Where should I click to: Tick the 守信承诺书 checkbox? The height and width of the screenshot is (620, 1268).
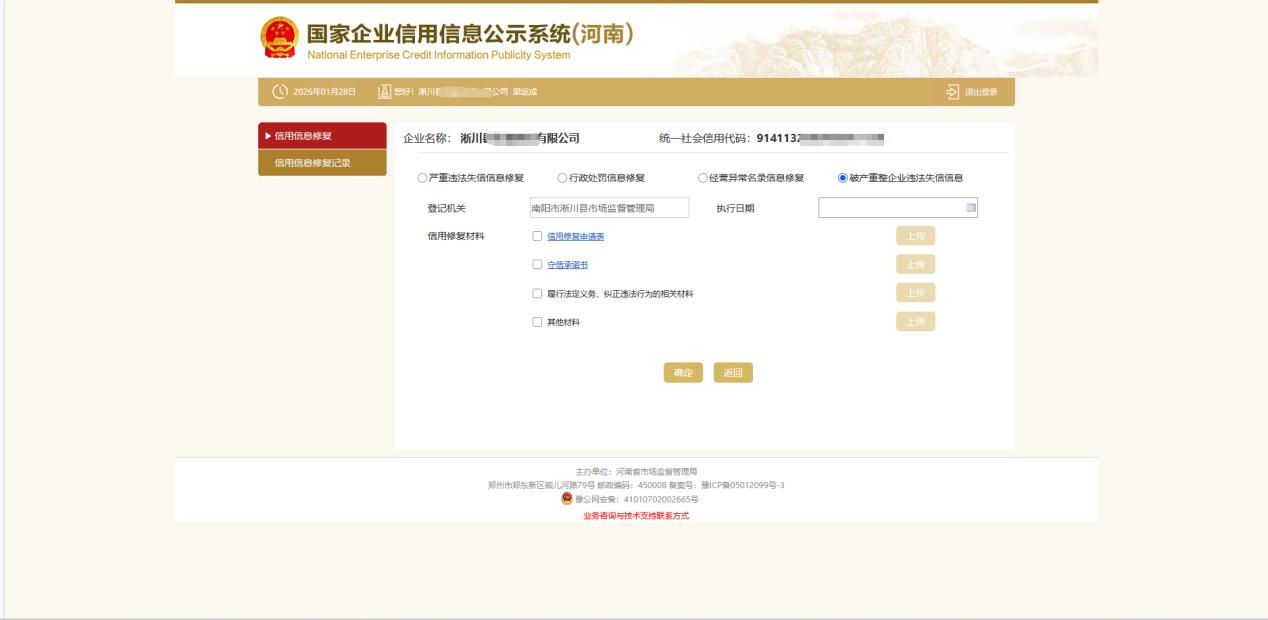pos(537,265)
